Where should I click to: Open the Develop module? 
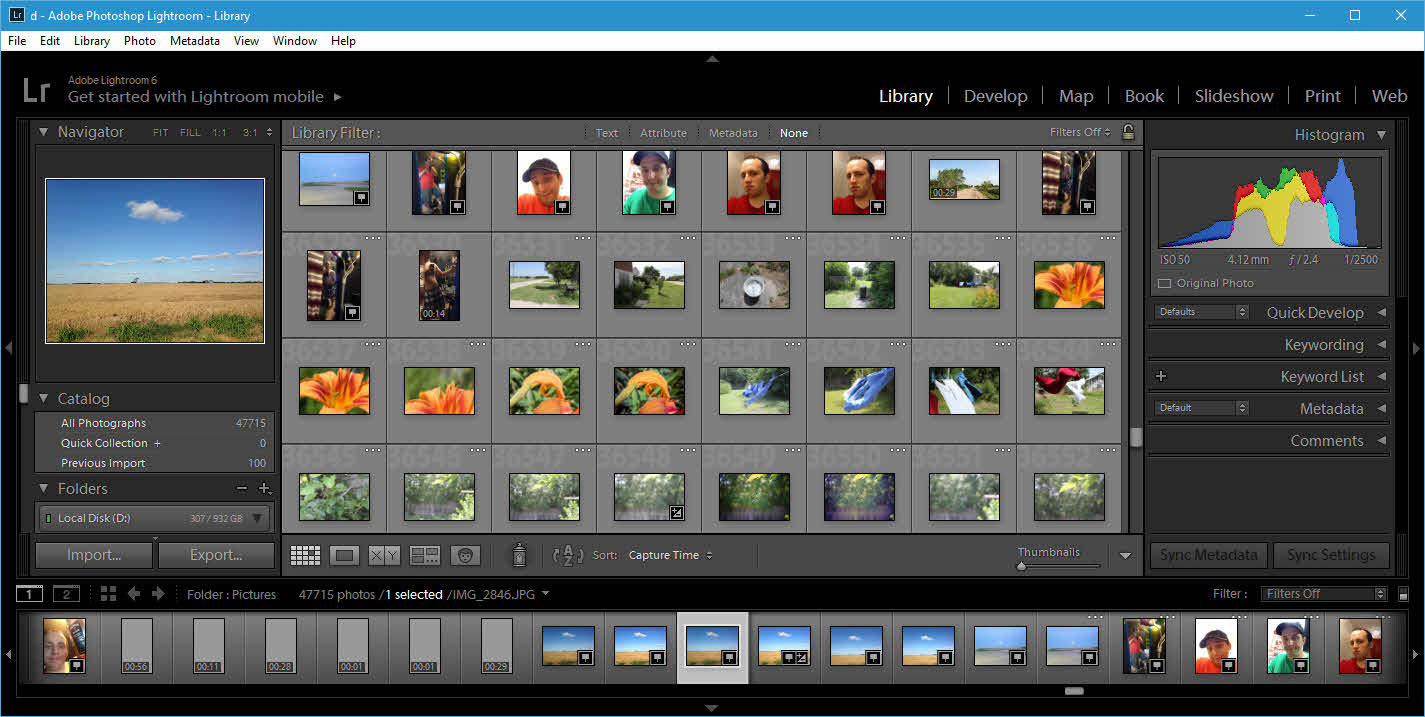point(995,96)
